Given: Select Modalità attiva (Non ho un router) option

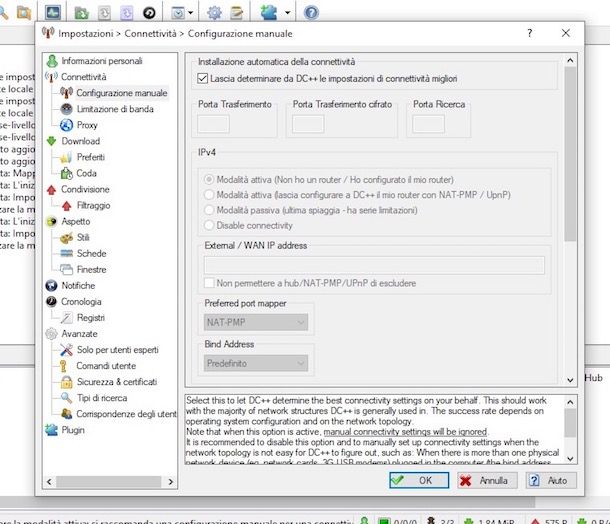Looking at the screenshot, I should point(209,179).
